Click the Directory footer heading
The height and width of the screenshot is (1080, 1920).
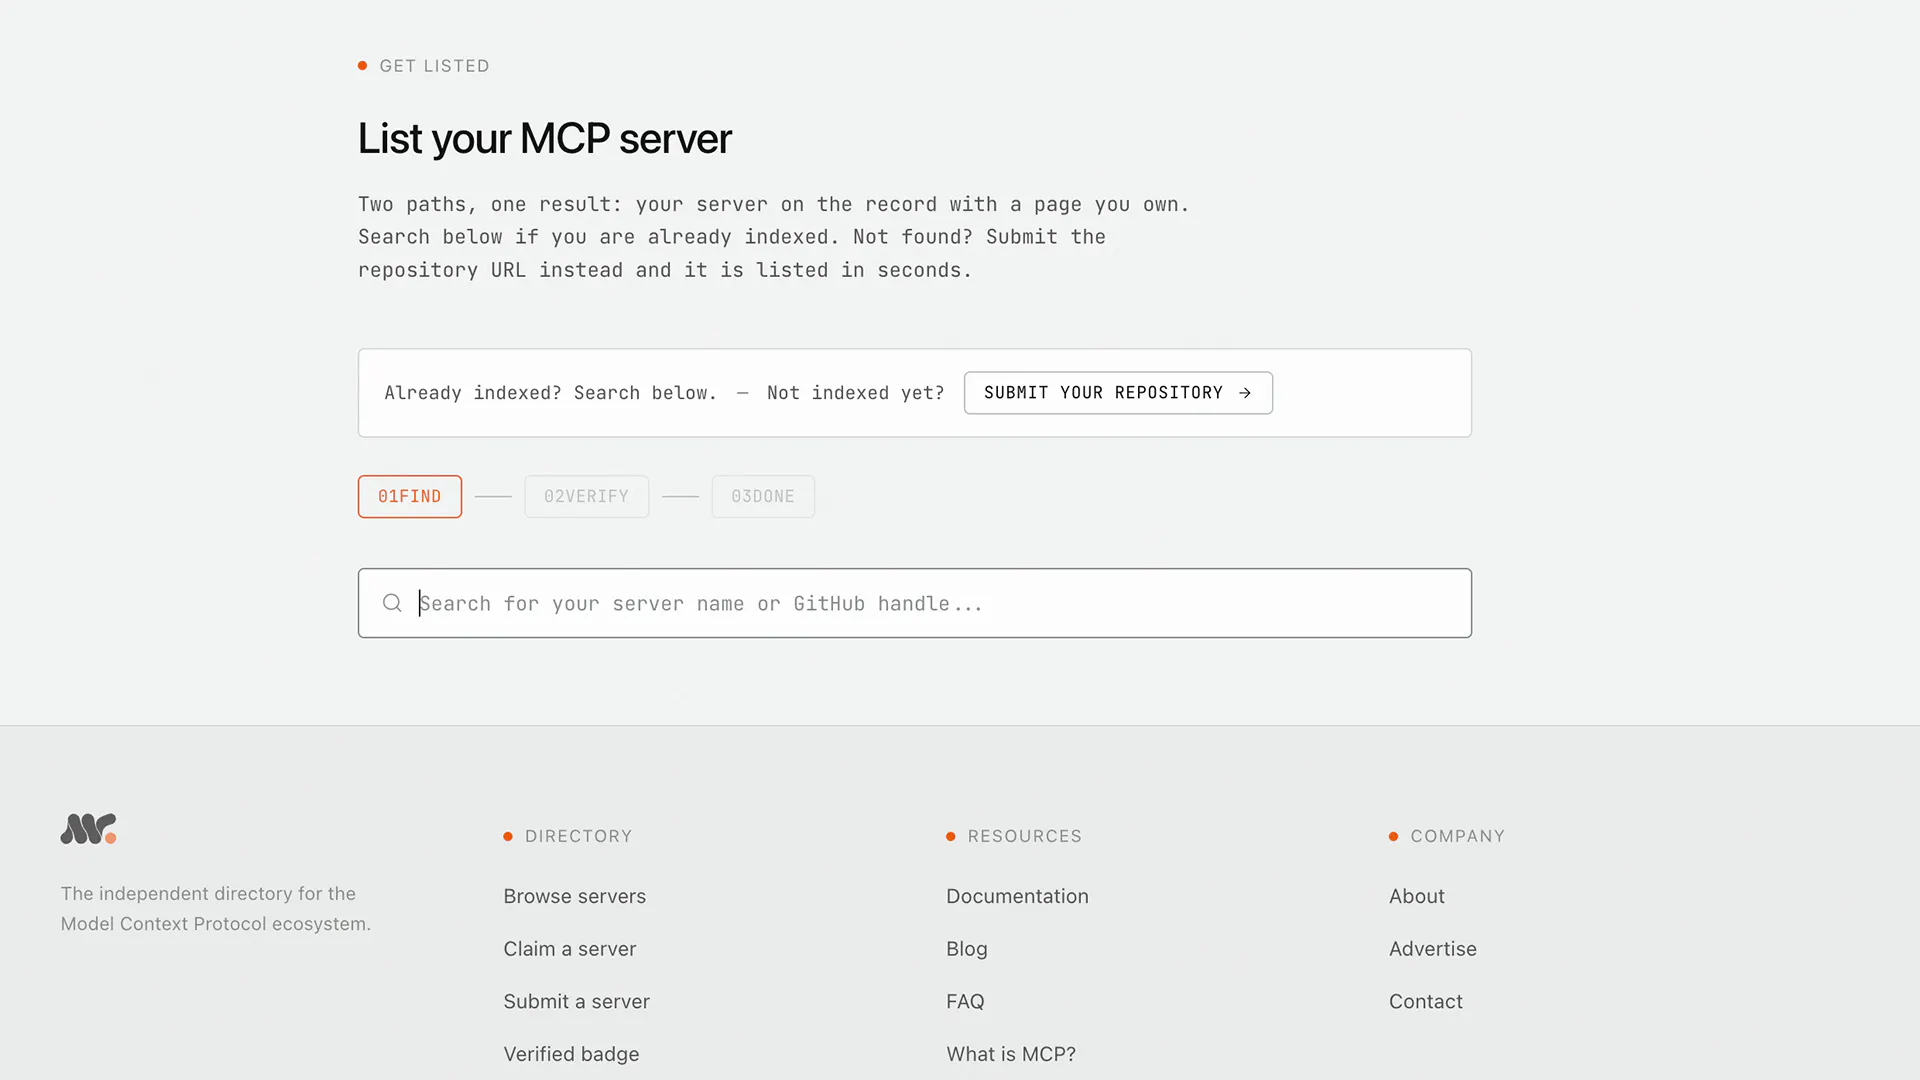(x=578, y=836)
